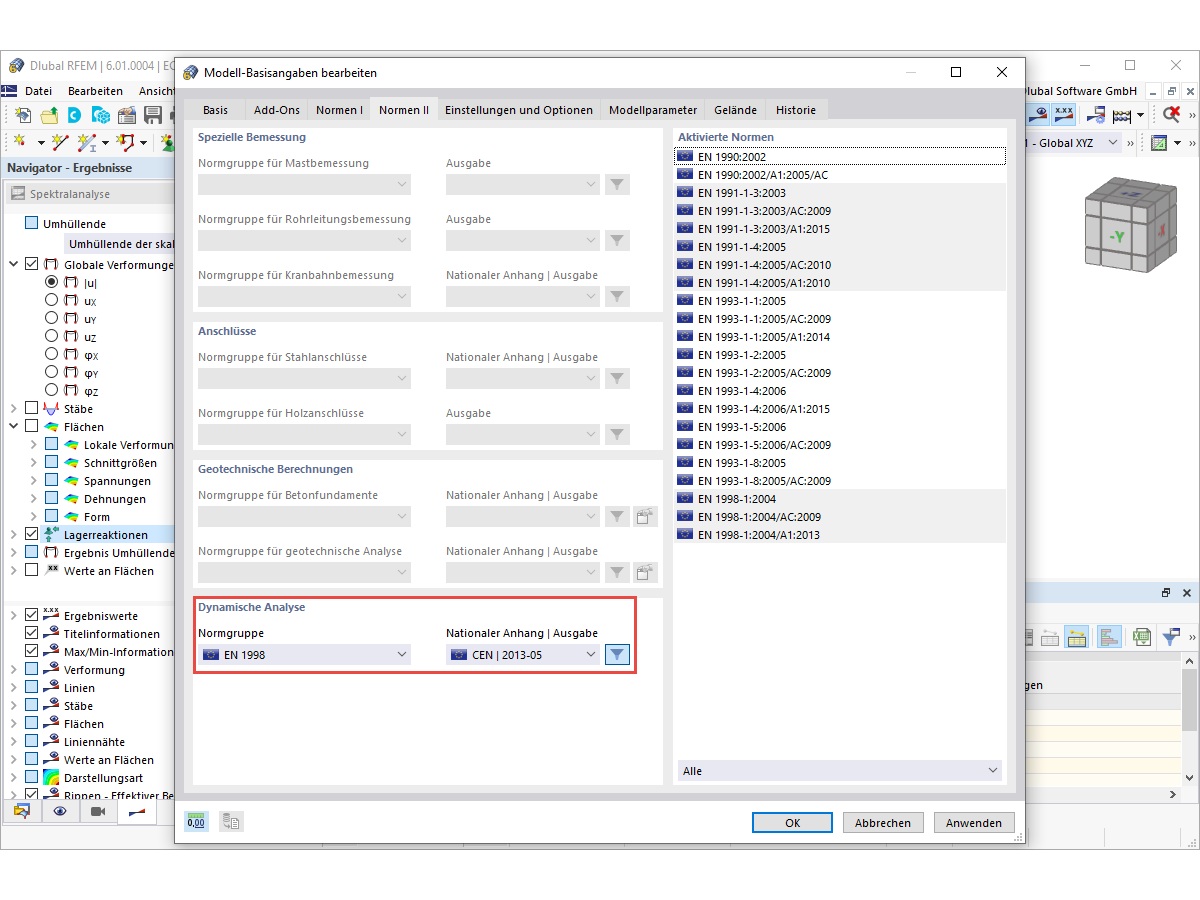The image size is (1200, 900).
Task: Open the calculation abacus toolbar icon
Action: (1122, 114)
